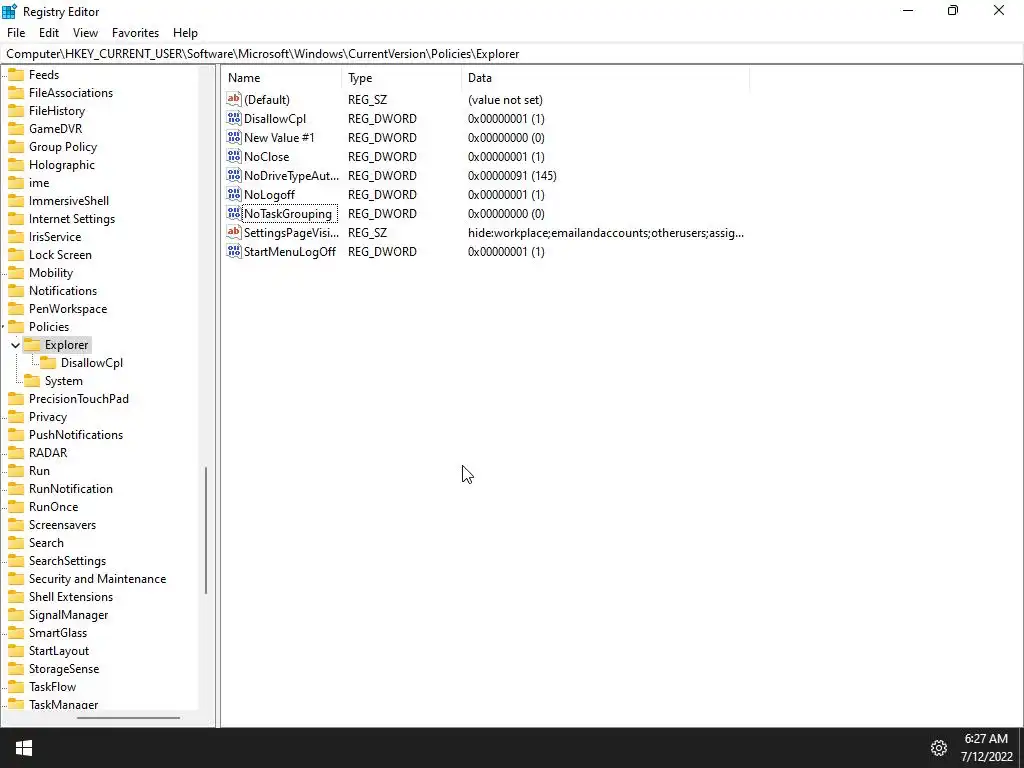Select the StartLayout key
1024x768 pixels.
[x=59, y=650]
